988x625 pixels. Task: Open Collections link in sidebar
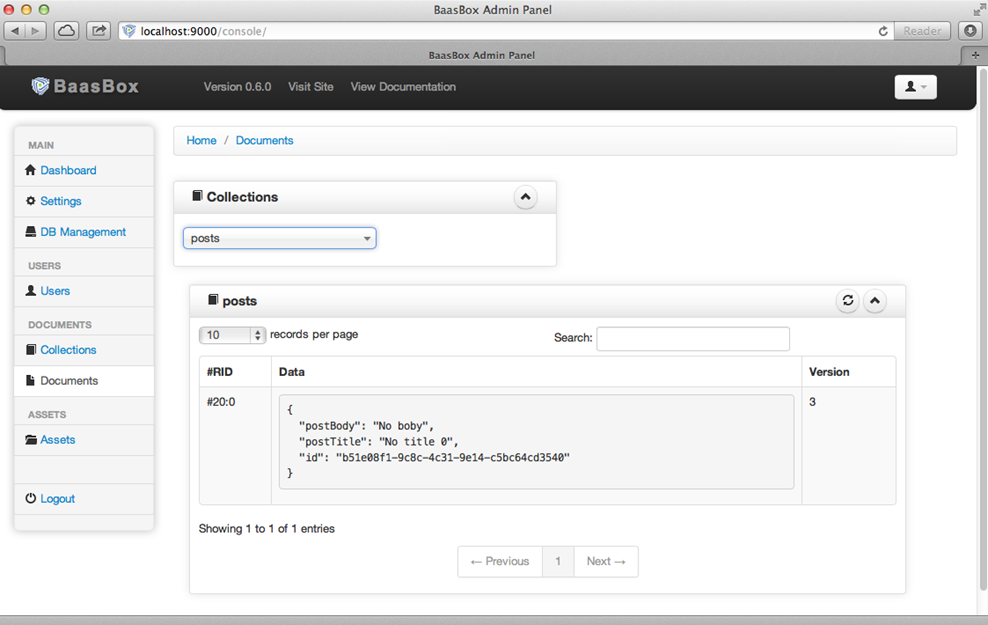[x=68, y=350]
